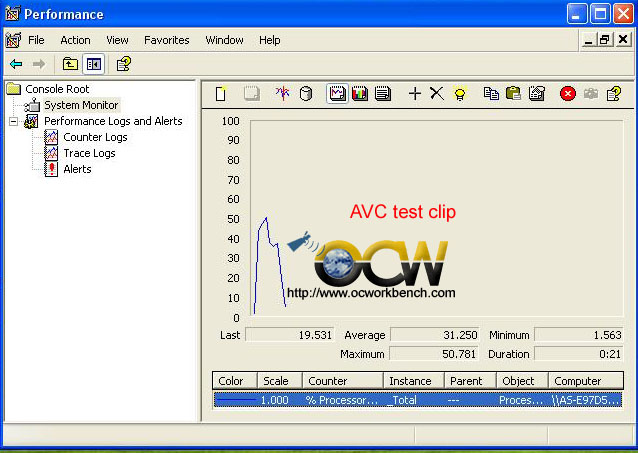The height and width of the screenshot is (453, 638).
Task: Open the View menu
Action: [x=117, y=40]
